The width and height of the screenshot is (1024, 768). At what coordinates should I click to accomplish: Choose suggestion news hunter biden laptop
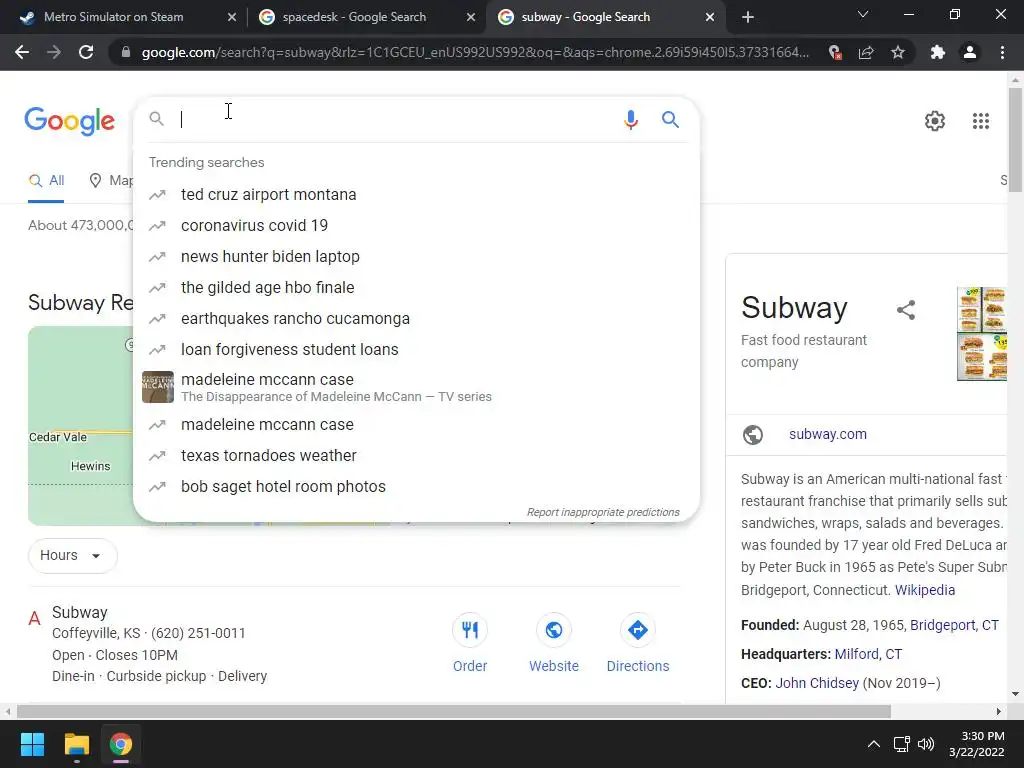point(416,257)
